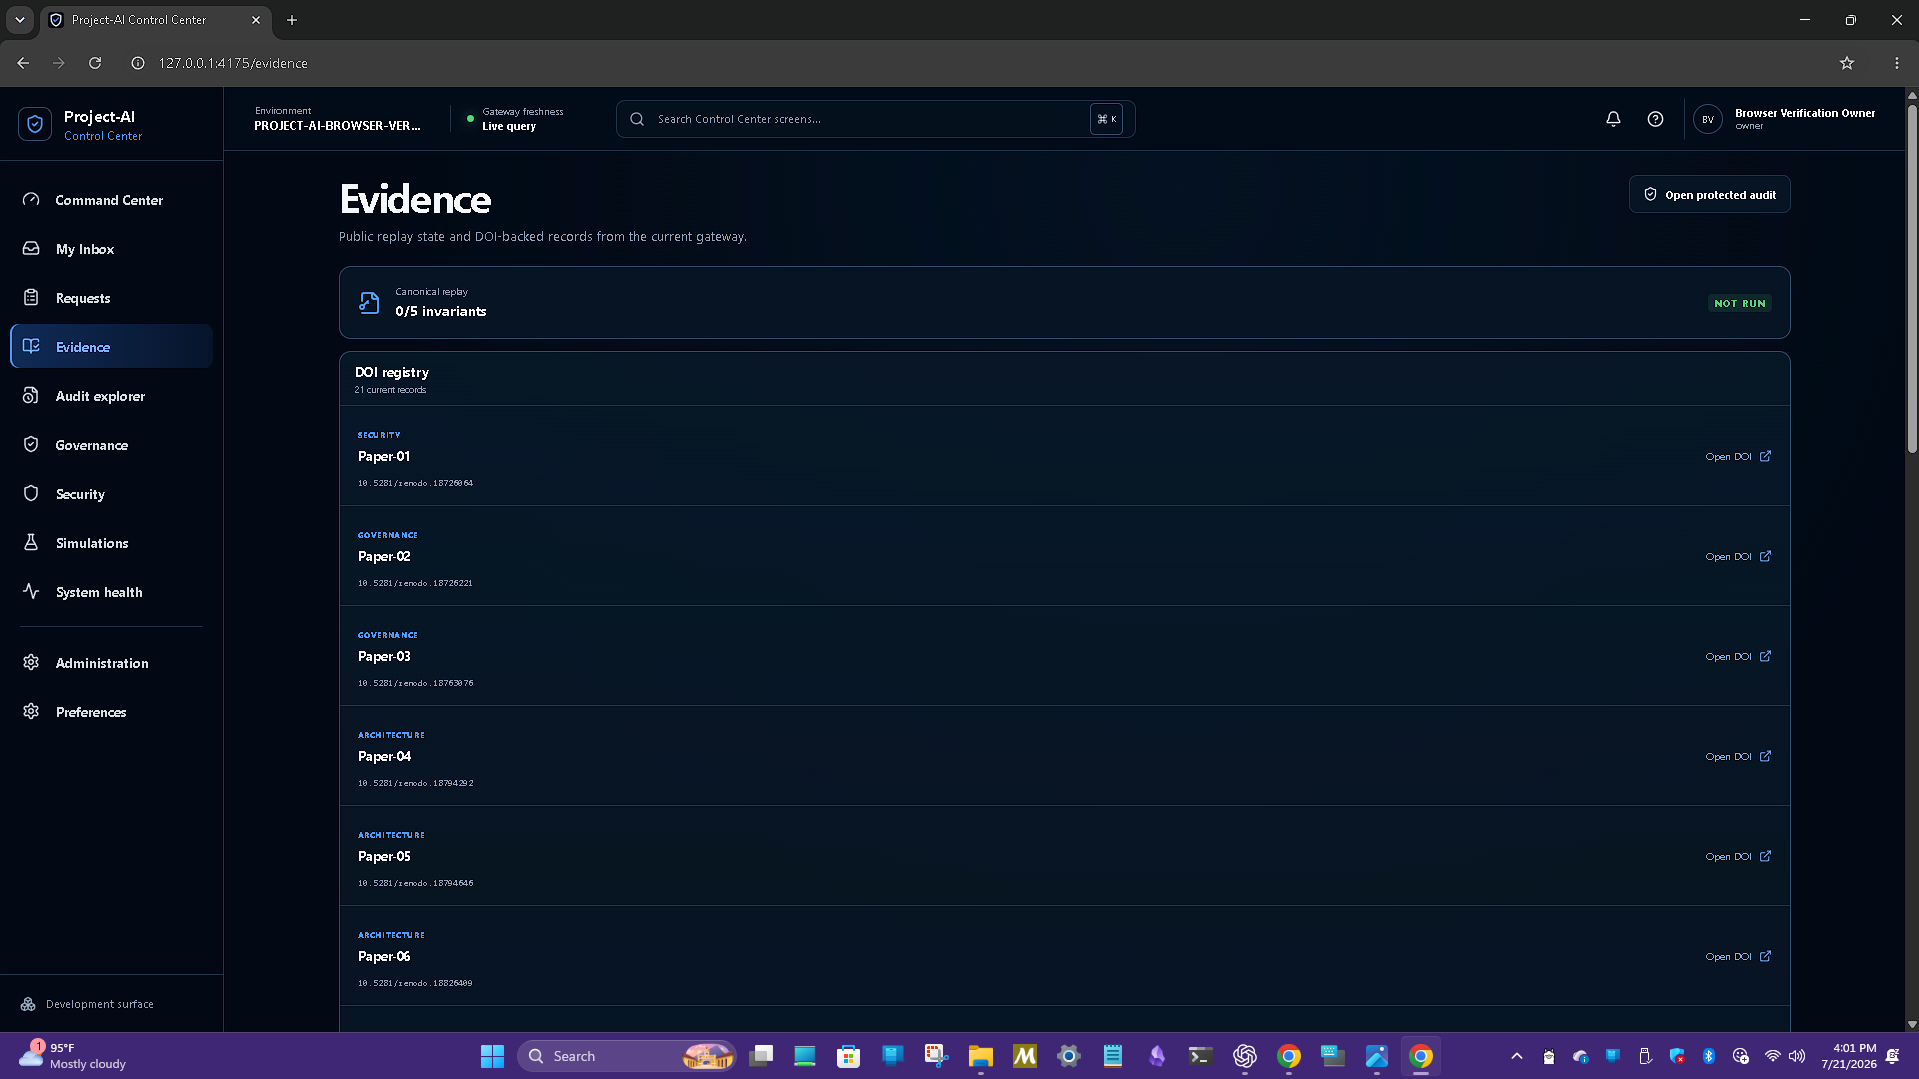1919x1079 pixels.
Task: Go back with the browser back arrow
Action: [23, 63]
